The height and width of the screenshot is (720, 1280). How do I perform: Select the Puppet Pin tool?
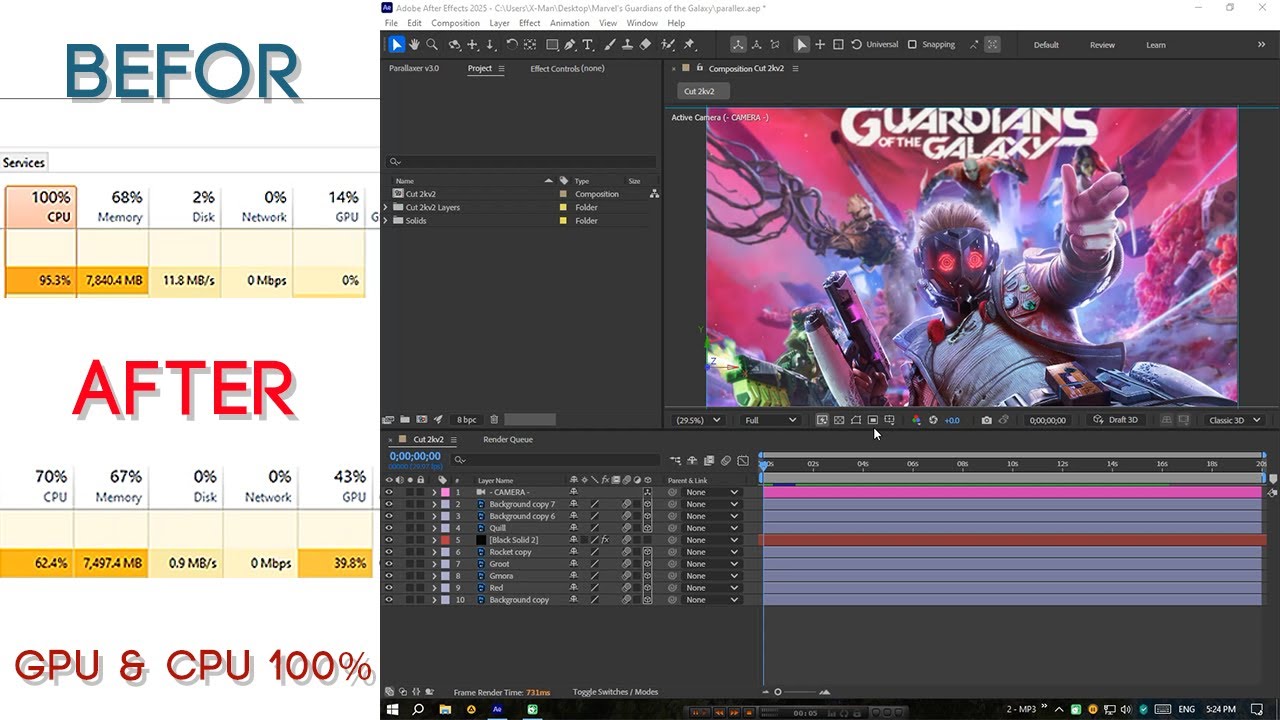[689, 44]
